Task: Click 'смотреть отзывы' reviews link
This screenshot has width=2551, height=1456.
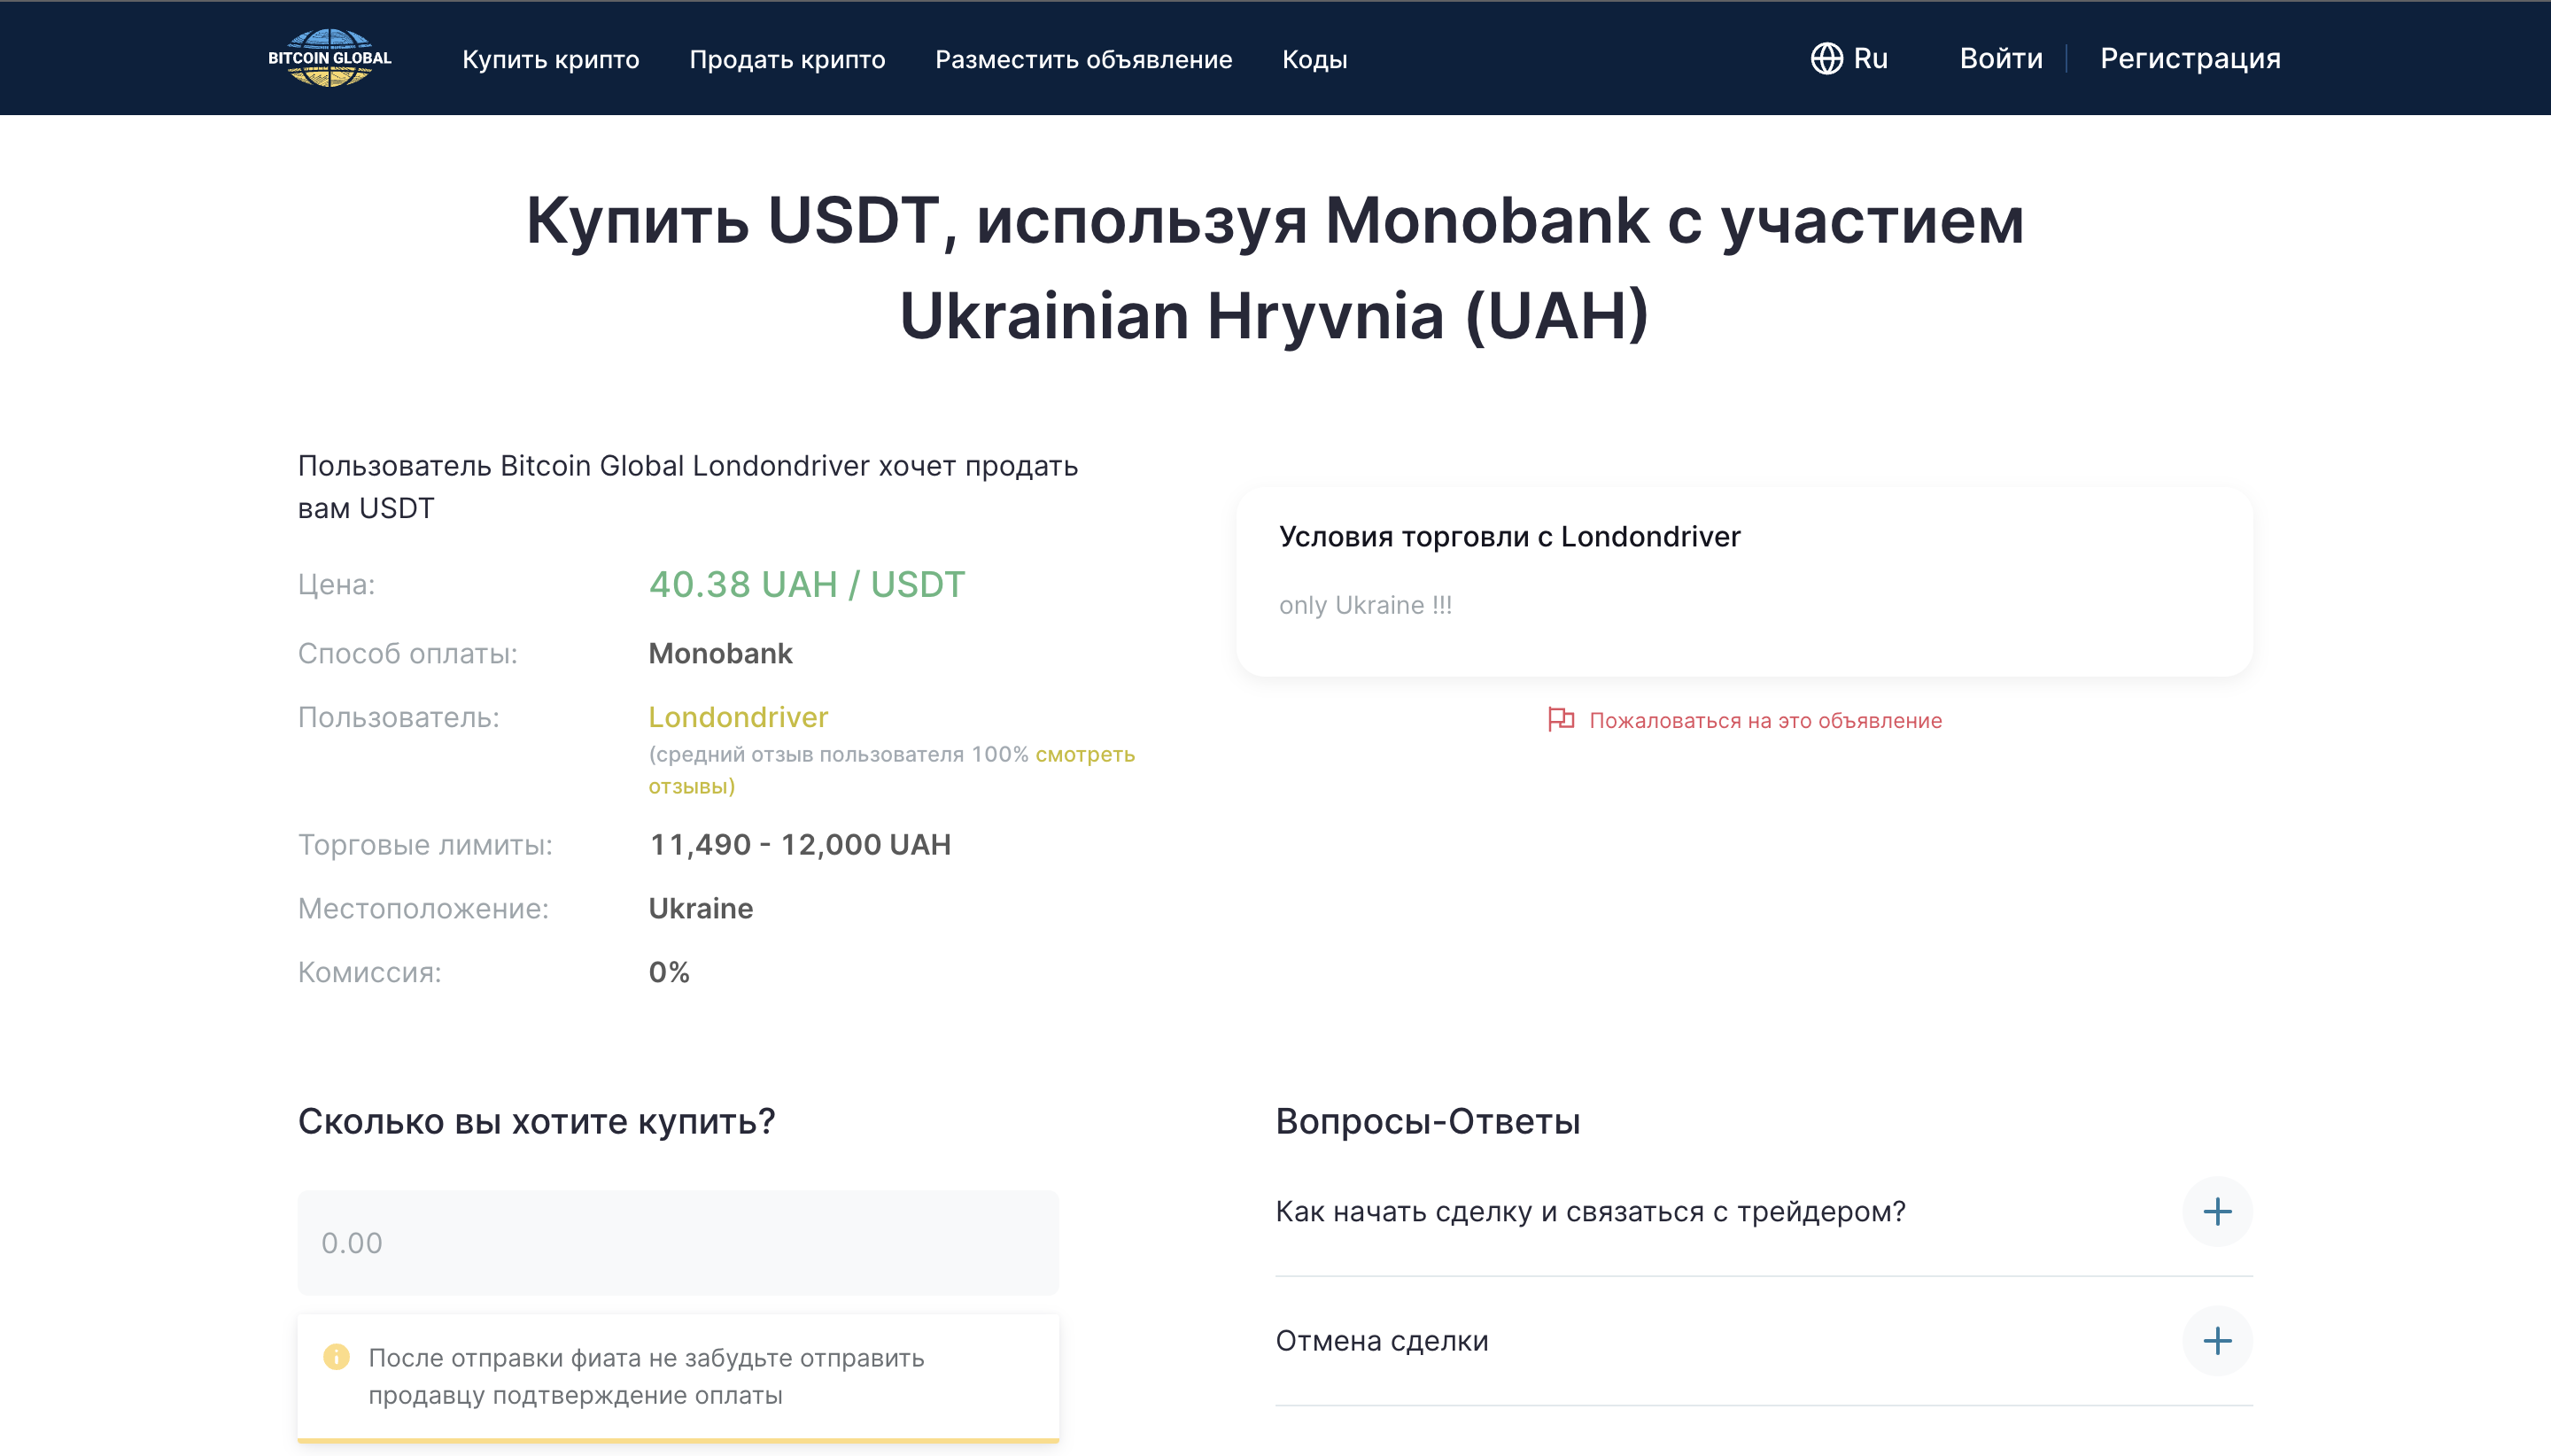Action: point(891,770)
